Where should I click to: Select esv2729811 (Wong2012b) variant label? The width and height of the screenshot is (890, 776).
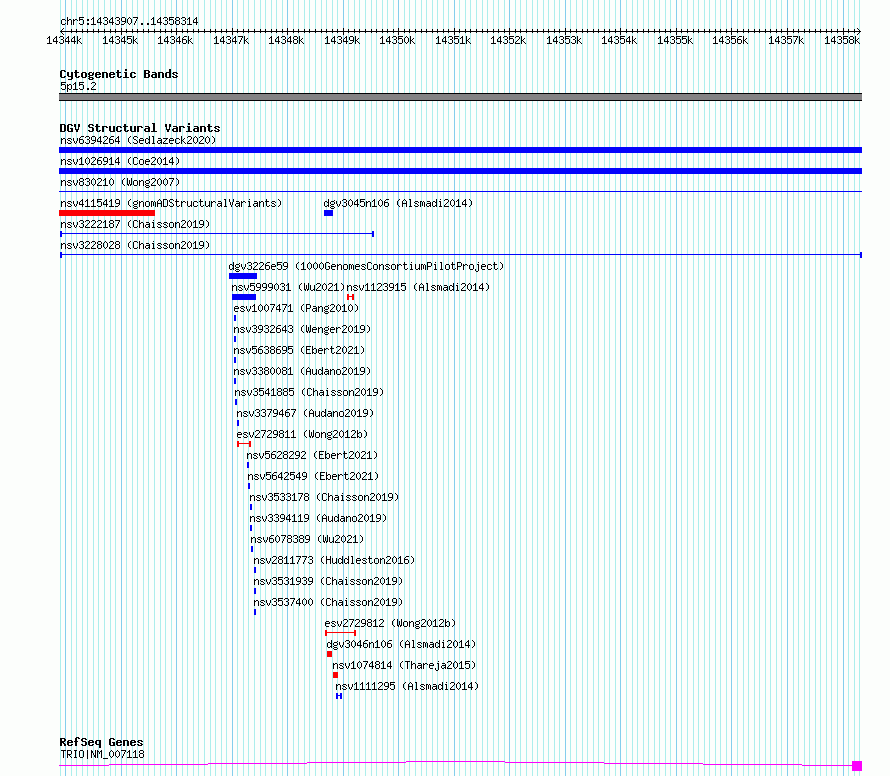coord(303,434)
